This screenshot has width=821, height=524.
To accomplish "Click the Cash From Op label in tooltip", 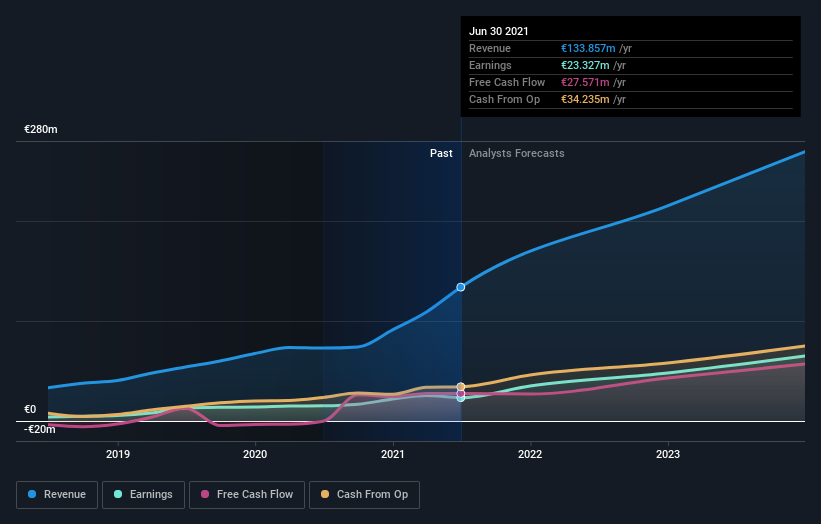I will coord(504,99).
